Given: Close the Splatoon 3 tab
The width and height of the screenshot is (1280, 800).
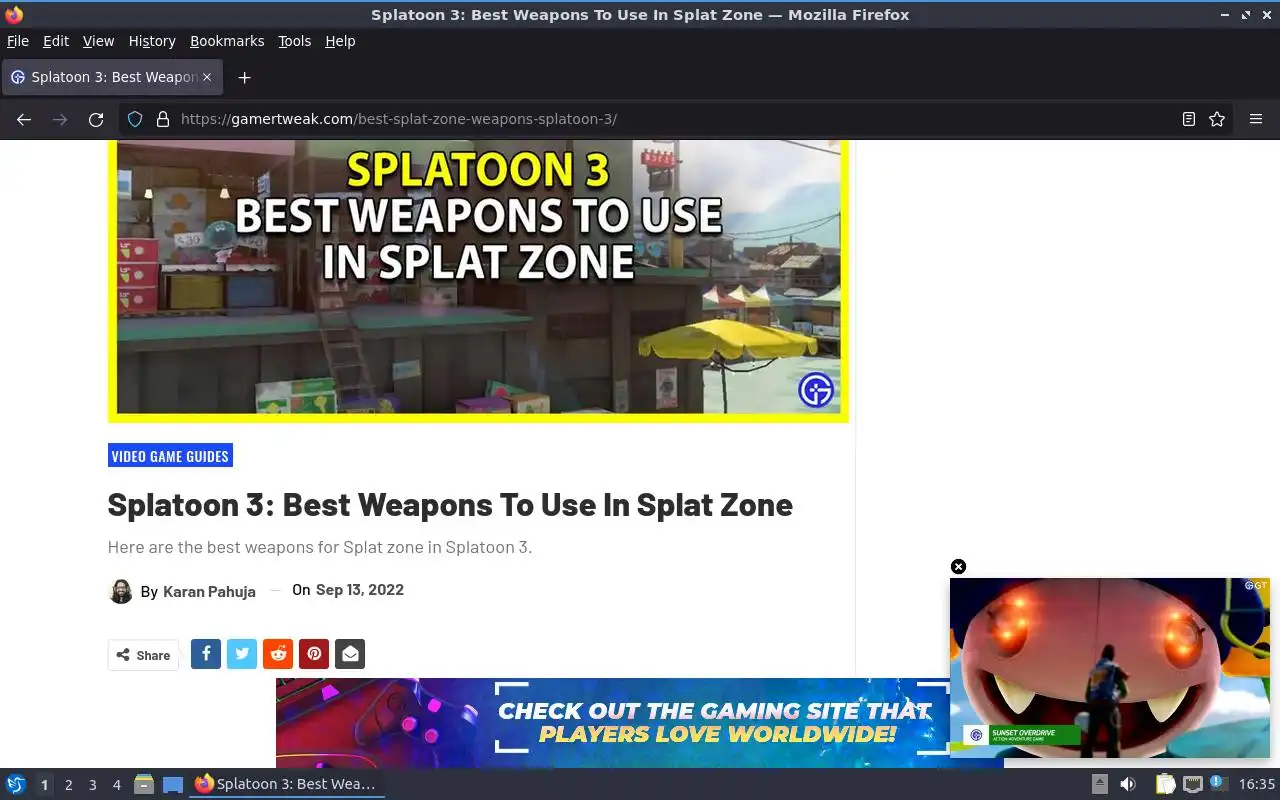Looking at the screenshot, I should tap(207, 77).
